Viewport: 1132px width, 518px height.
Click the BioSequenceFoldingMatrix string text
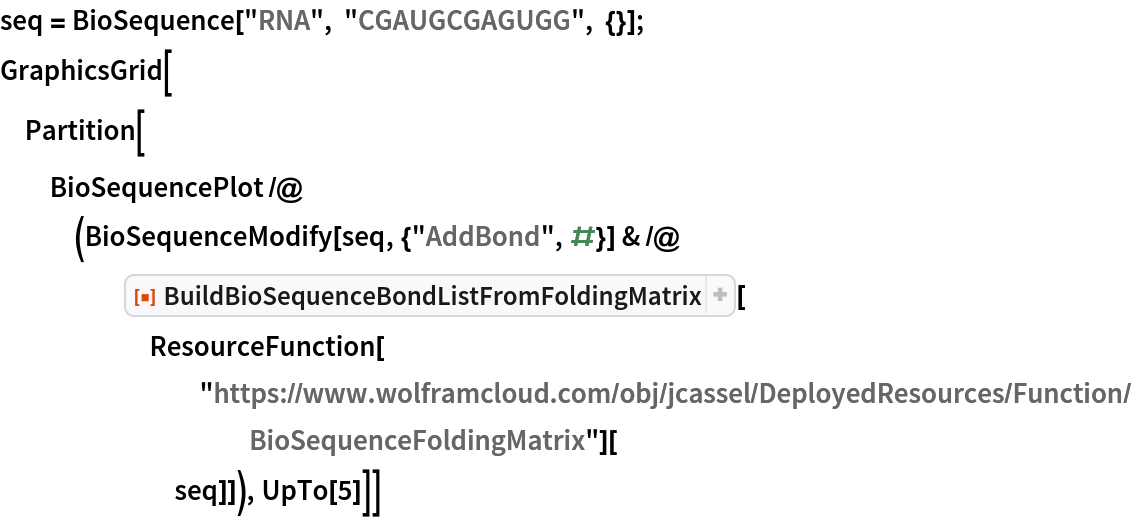point(417,440)
